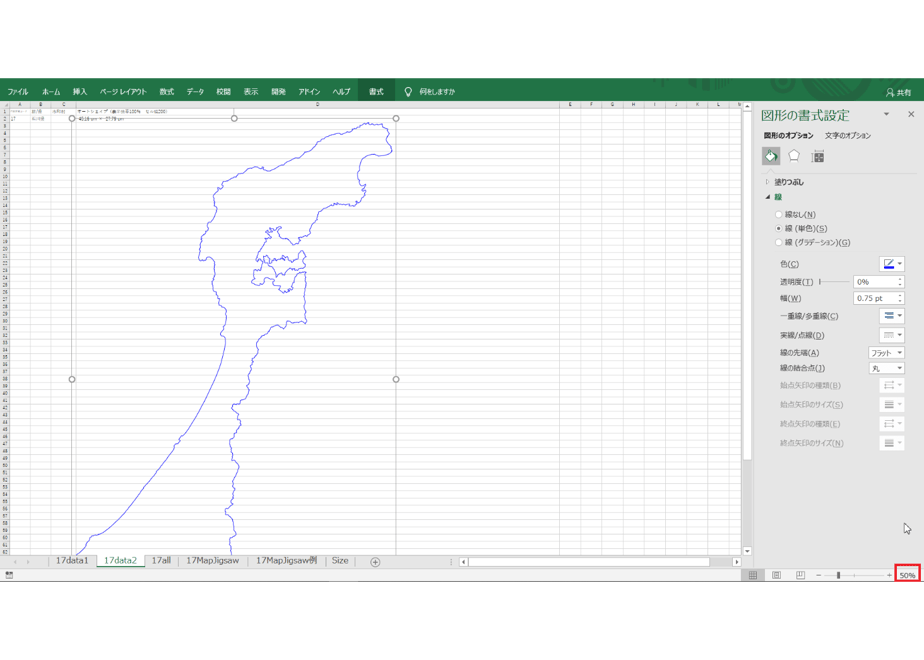Collapse the 線 section

click(774, 197)
